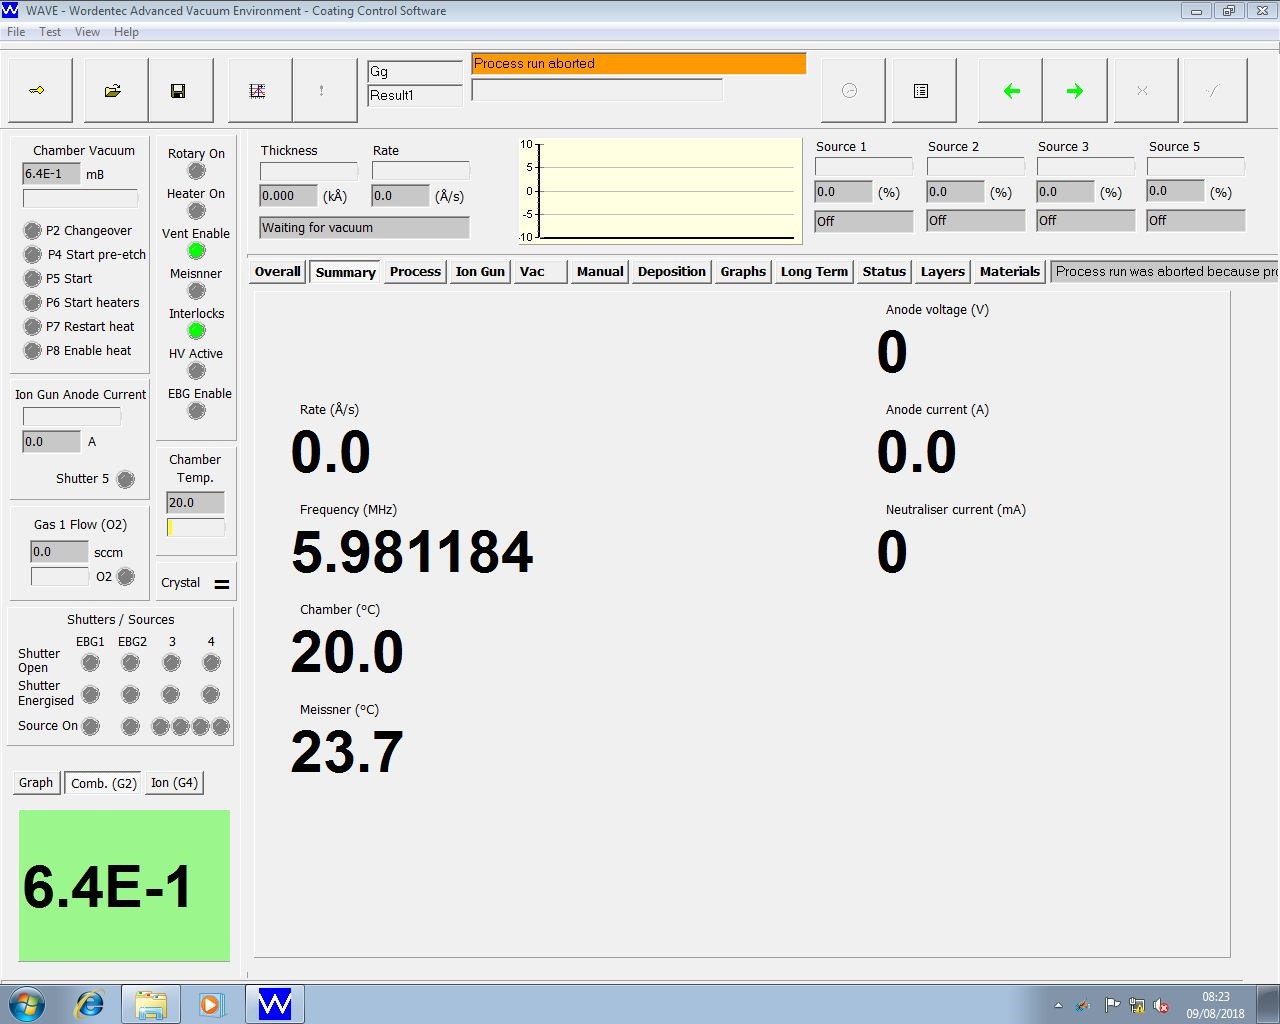This screenshot has width=1280, height=1024.
Task: Click the green right arrow button
Action: (x=1075, y=91)
